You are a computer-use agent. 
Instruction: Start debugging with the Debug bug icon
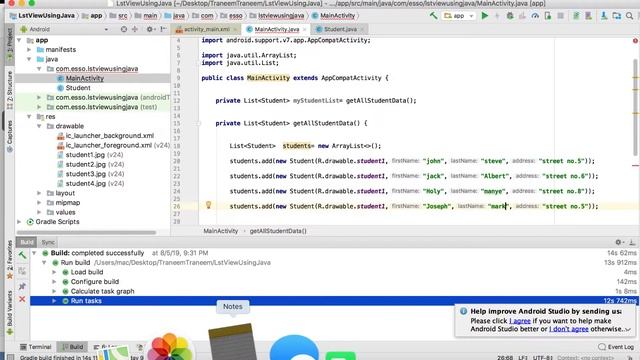point(510,16)
